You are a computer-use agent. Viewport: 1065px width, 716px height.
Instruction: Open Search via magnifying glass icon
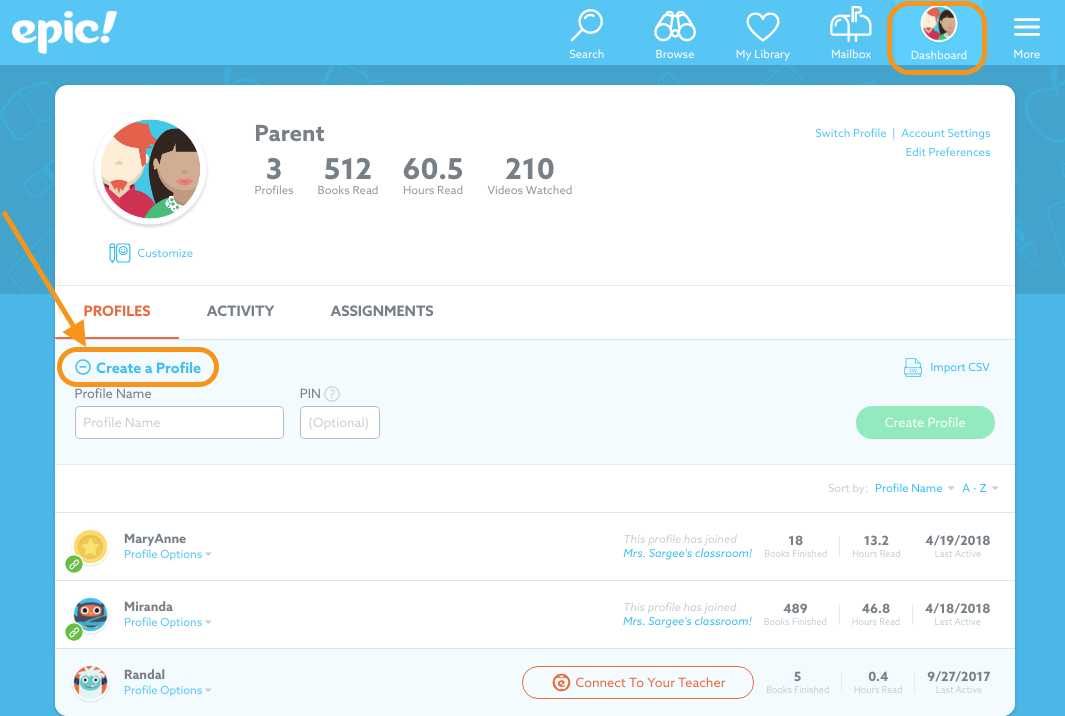[x=586, y=25]
